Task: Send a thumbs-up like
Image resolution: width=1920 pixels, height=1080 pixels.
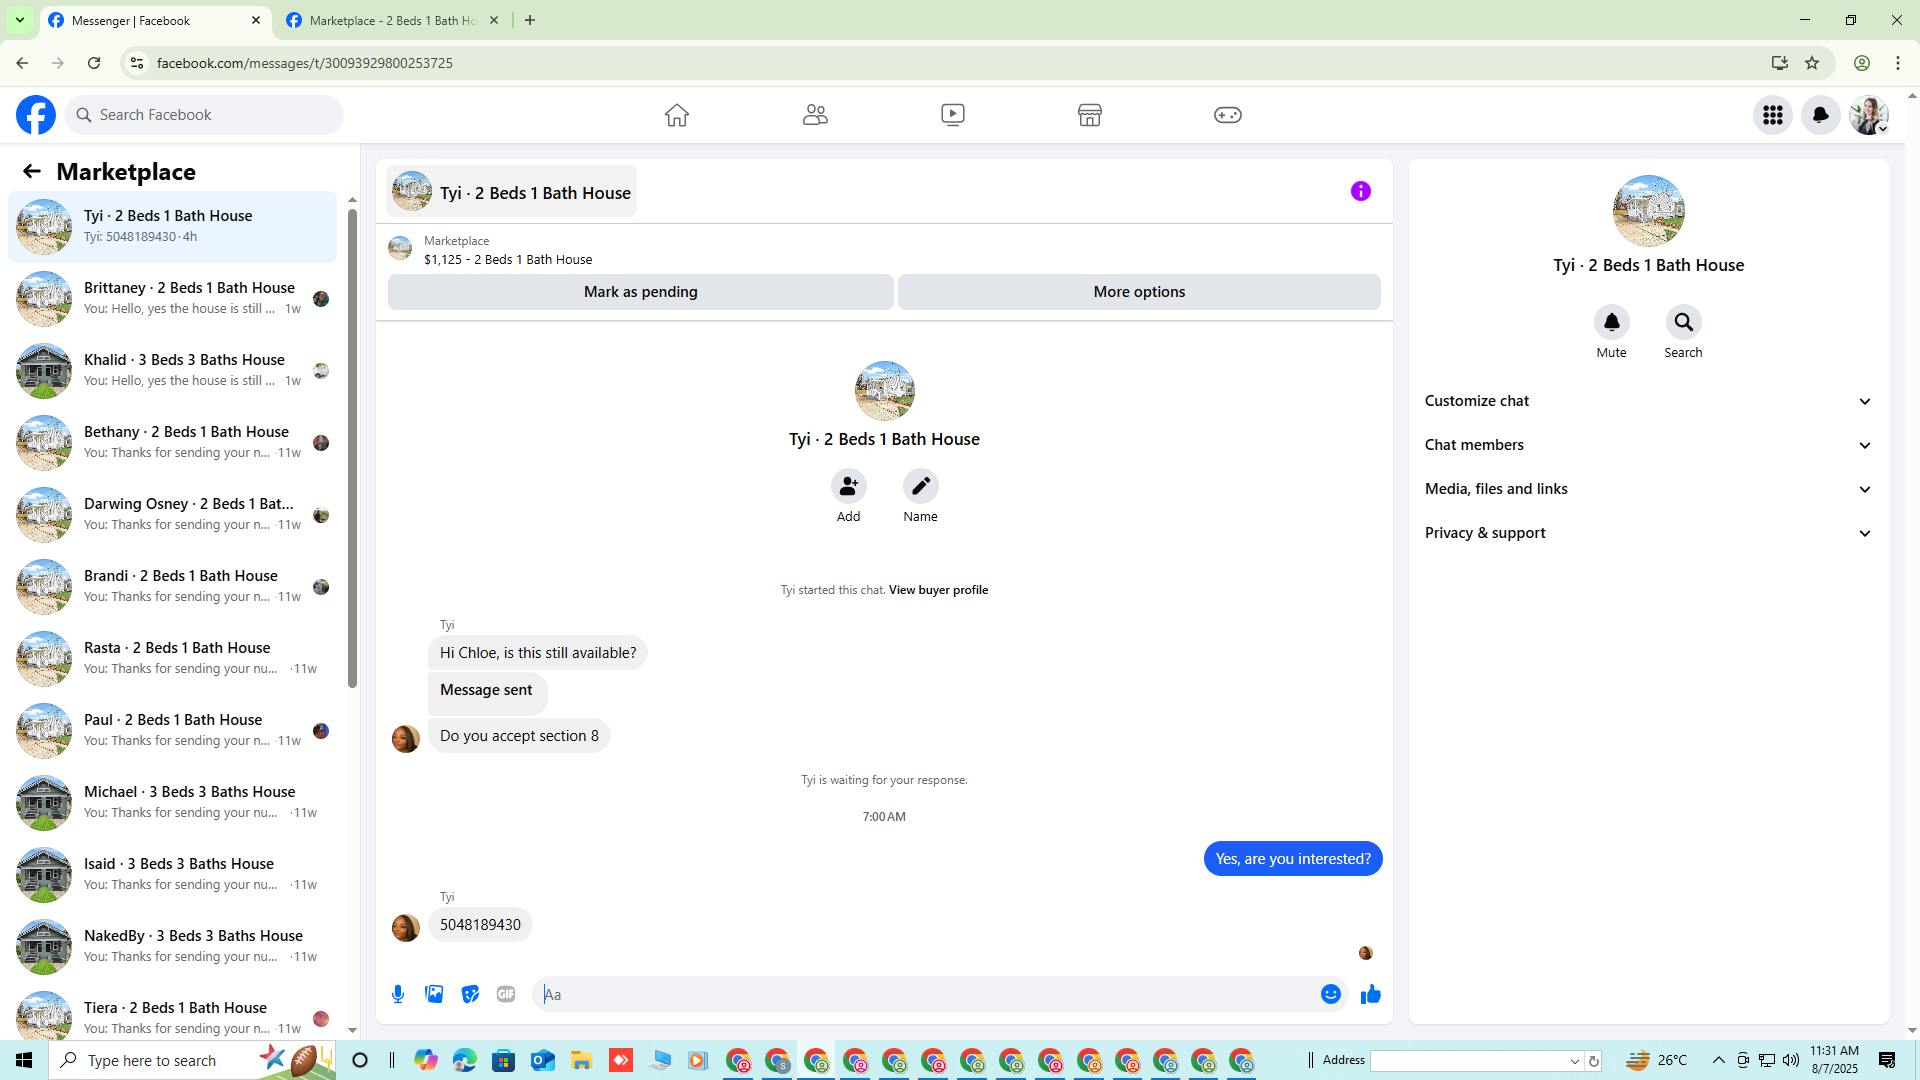Action: [x=1371, y=994]
